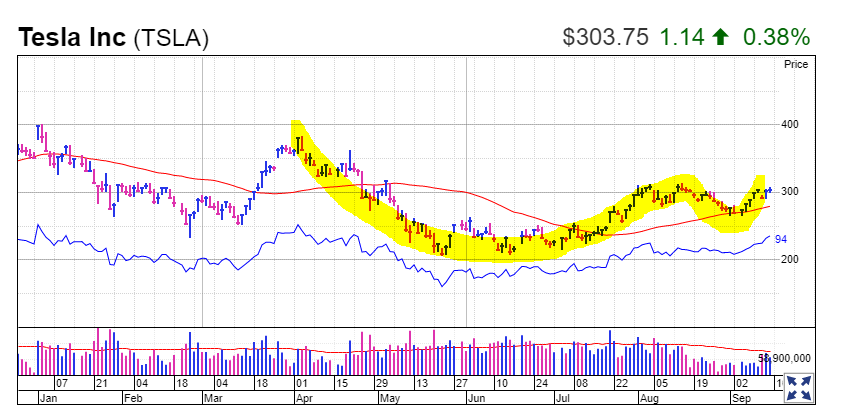Click the Tesla Inc company name
Image resolution: width=853 pixels, height=415 pixels.
[x=72, y=38]
